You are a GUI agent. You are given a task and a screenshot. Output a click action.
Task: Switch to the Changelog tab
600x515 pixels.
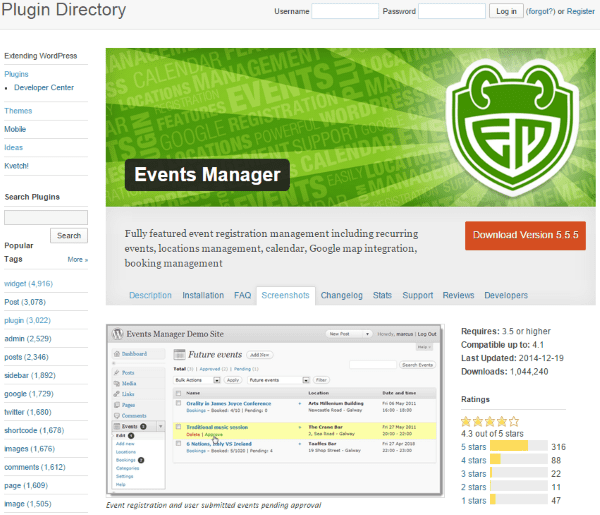point(342,296)
